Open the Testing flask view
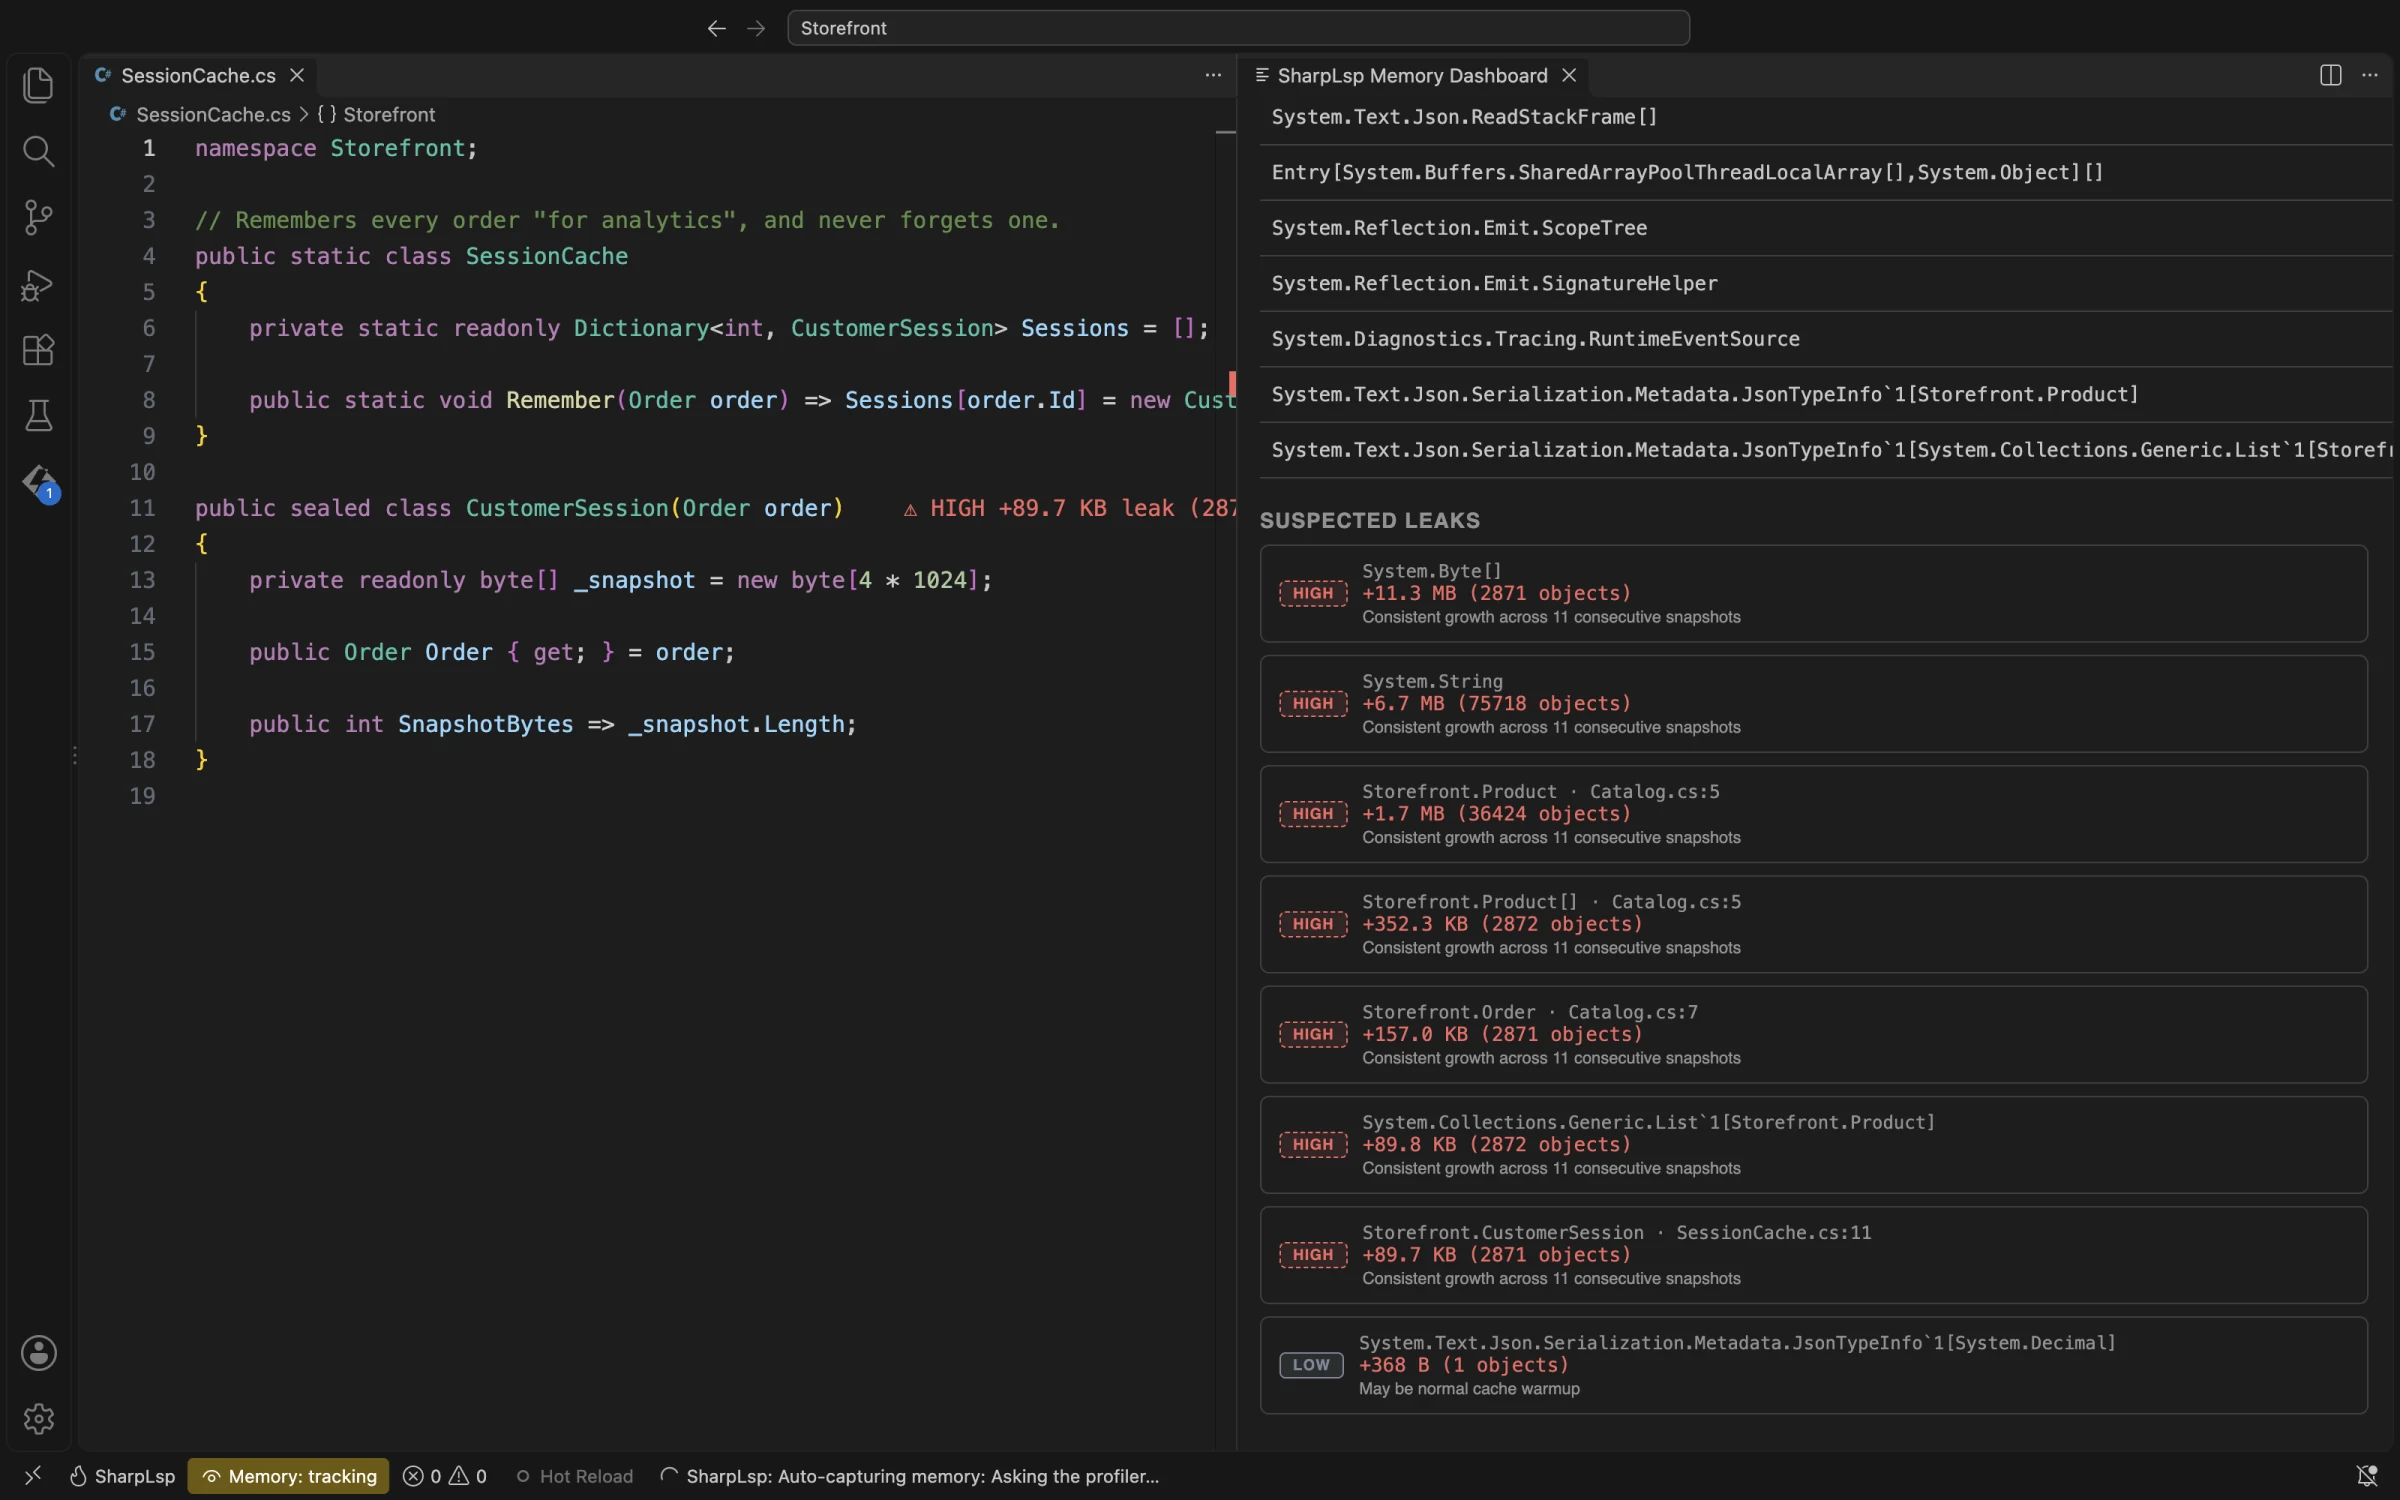 (x=38, y=416)
